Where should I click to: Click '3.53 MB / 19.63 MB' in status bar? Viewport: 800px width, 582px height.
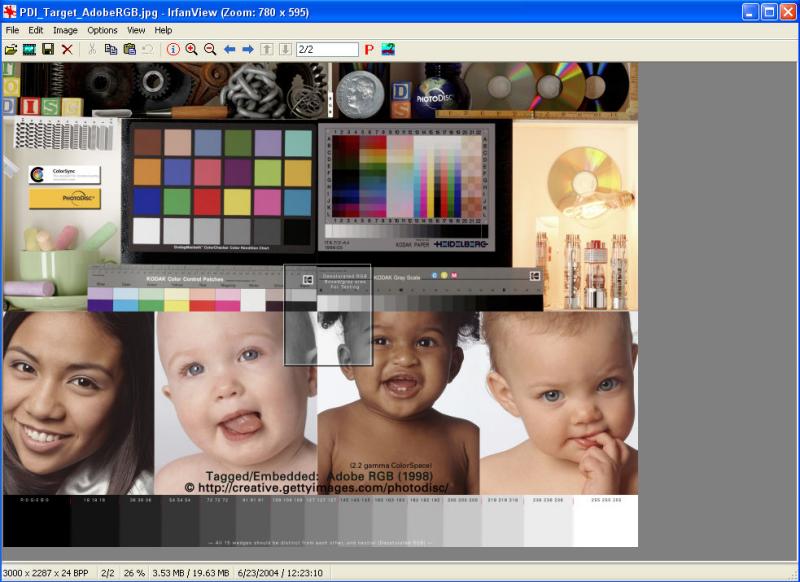(191, 573)
